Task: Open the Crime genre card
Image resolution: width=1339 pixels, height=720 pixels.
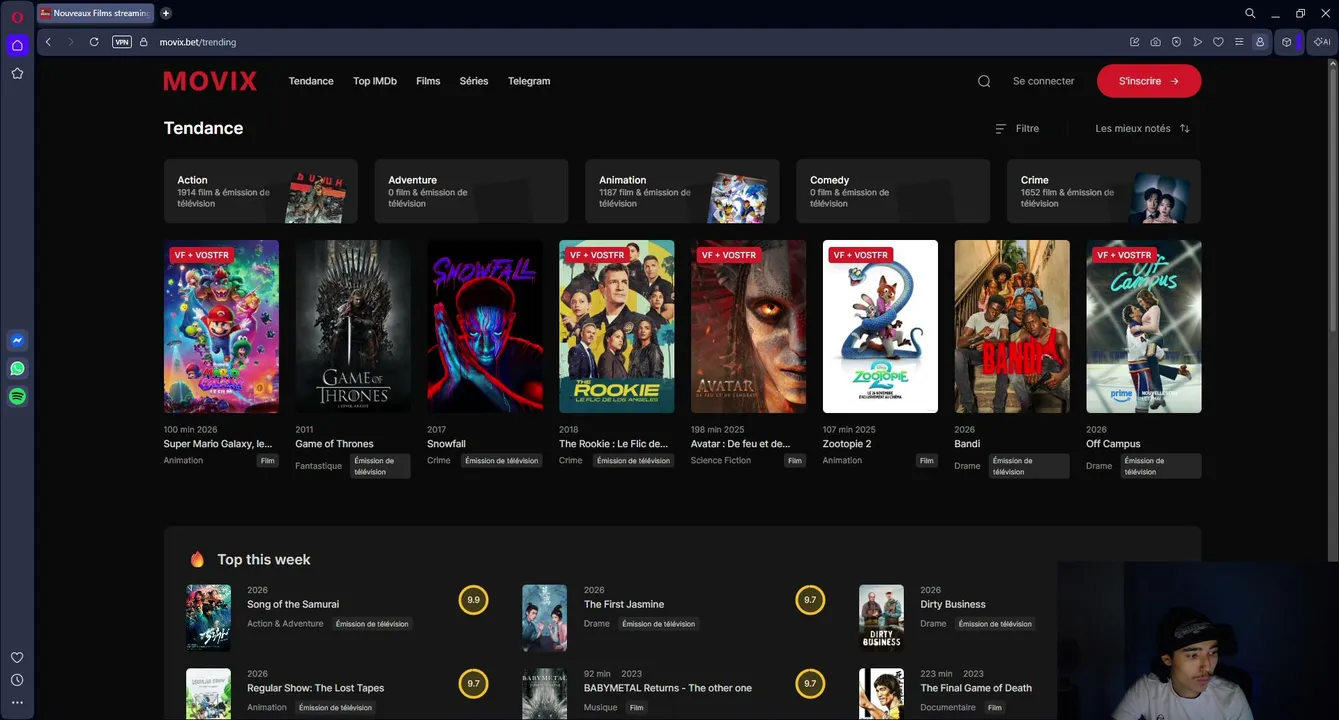Action: tap(1104, 191)
